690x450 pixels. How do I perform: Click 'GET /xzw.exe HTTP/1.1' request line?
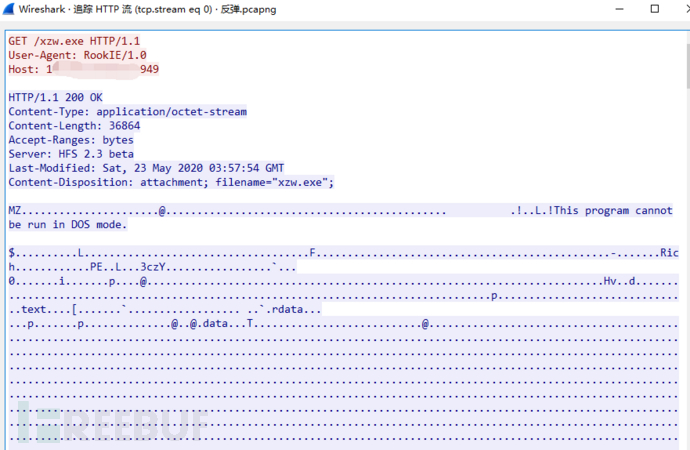pyautogui.click(x=74, y=41)
